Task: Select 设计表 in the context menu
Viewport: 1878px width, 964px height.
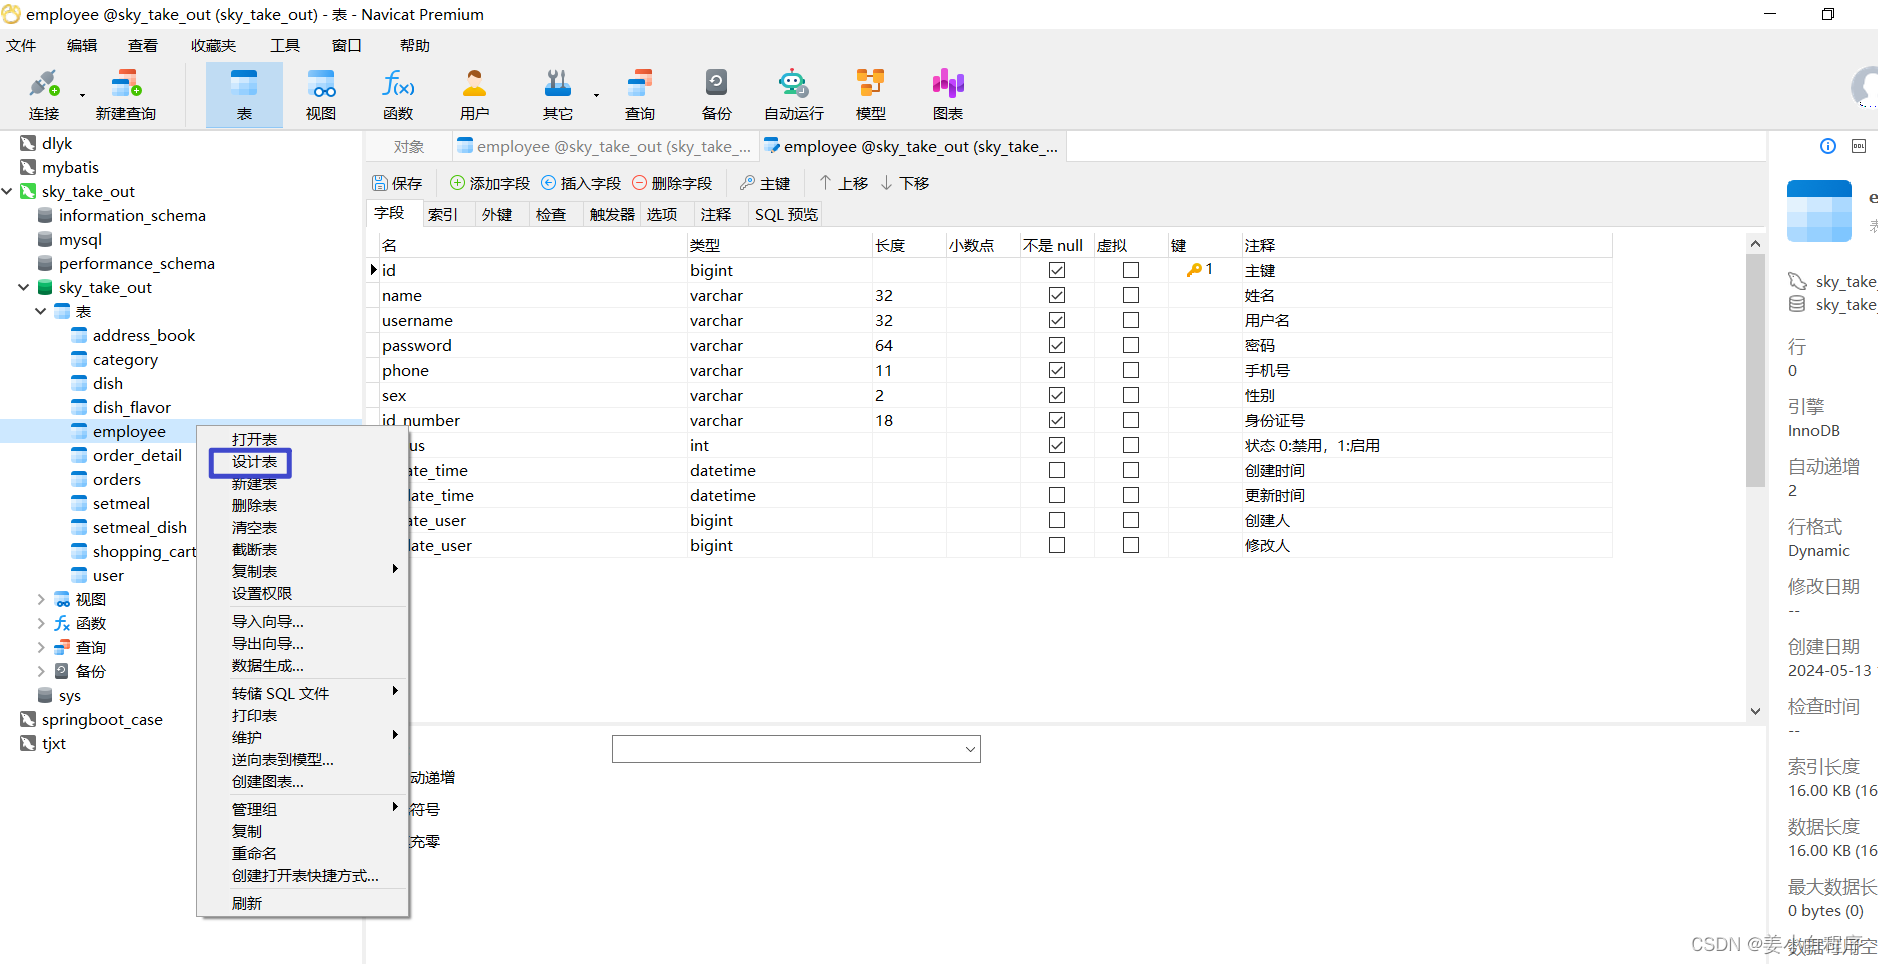Action: click(252, 461)
